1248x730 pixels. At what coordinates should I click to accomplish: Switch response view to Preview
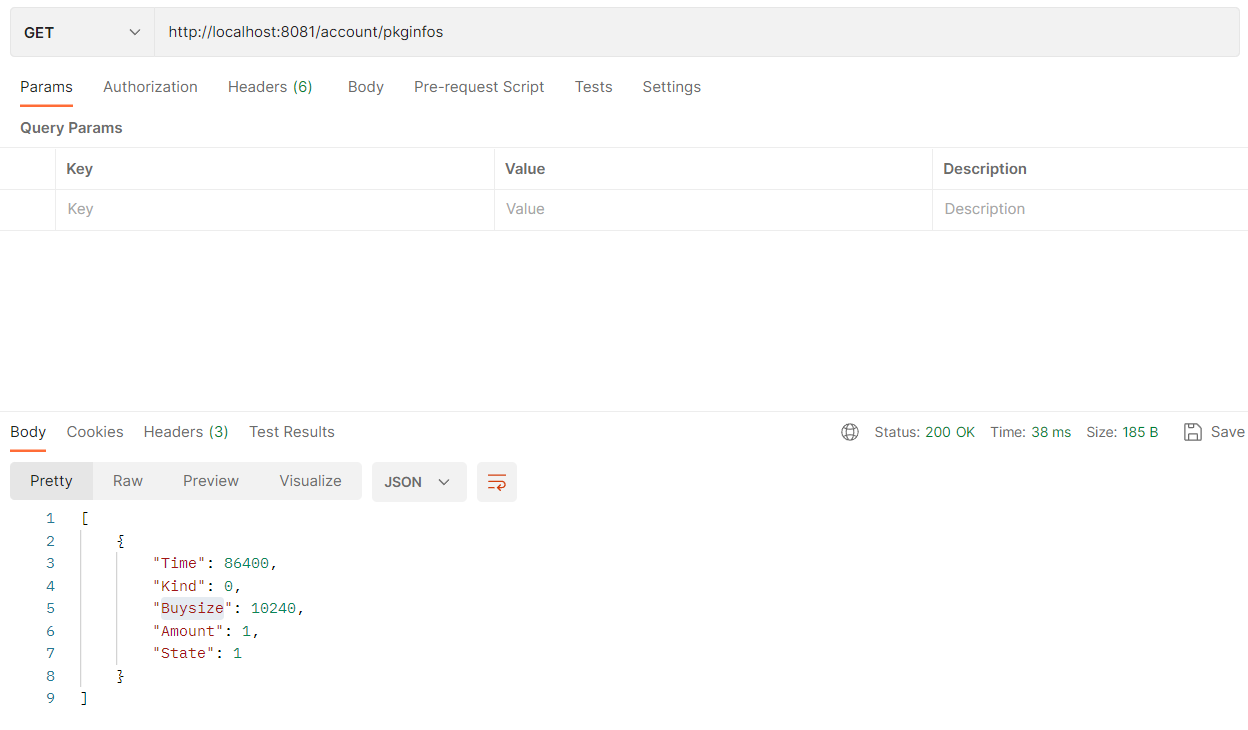coord(211,481)
